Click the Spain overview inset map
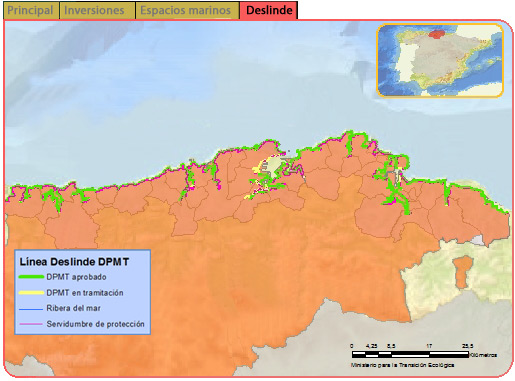515x381 pixels. click(440, 61)
